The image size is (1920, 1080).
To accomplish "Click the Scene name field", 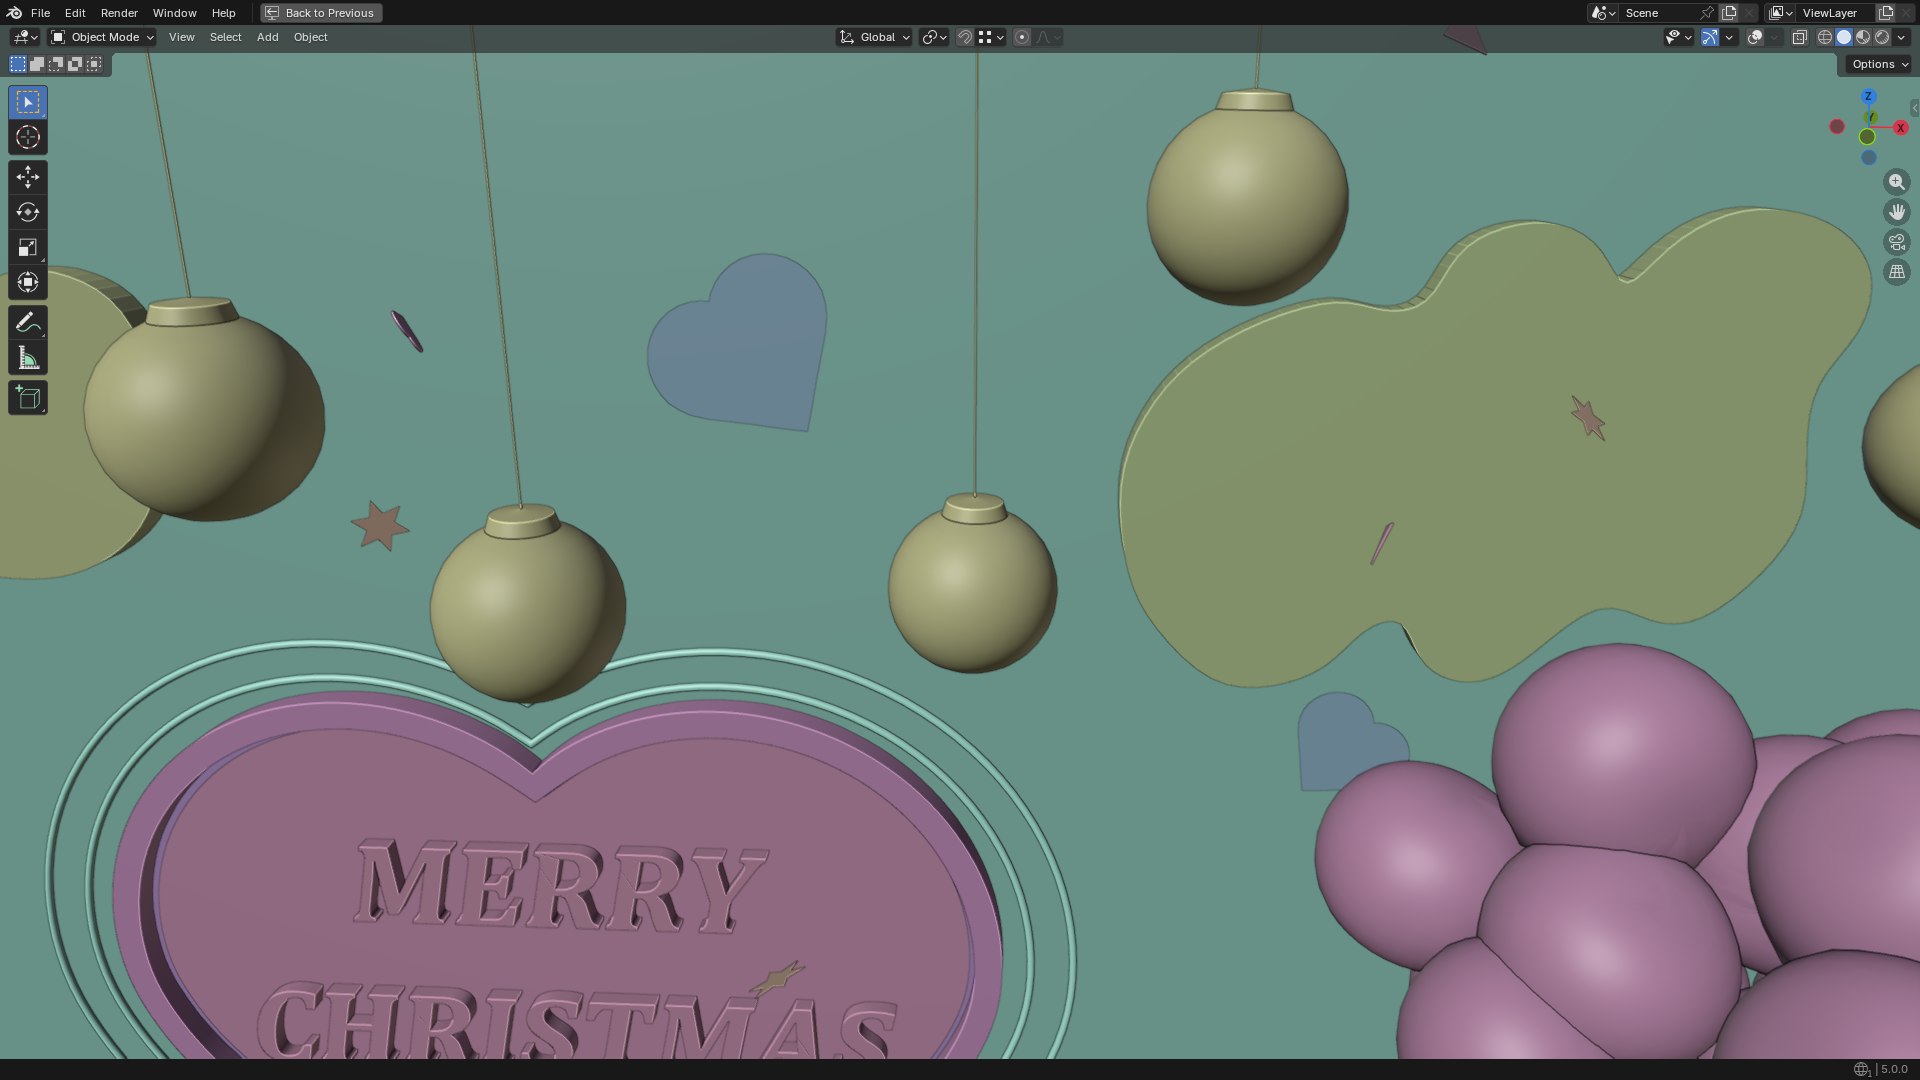I will point(1658,13).
